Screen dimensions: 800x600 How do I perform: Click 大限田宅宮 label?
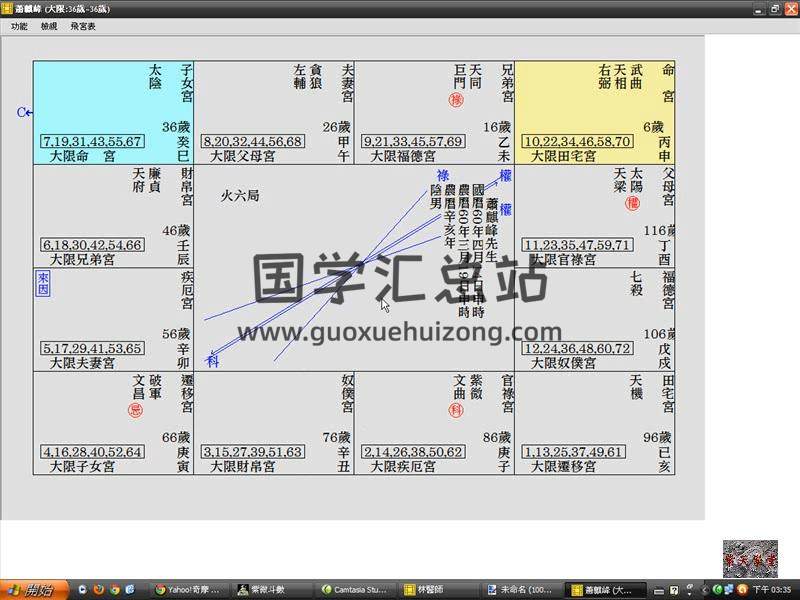(x=563, y=156)
